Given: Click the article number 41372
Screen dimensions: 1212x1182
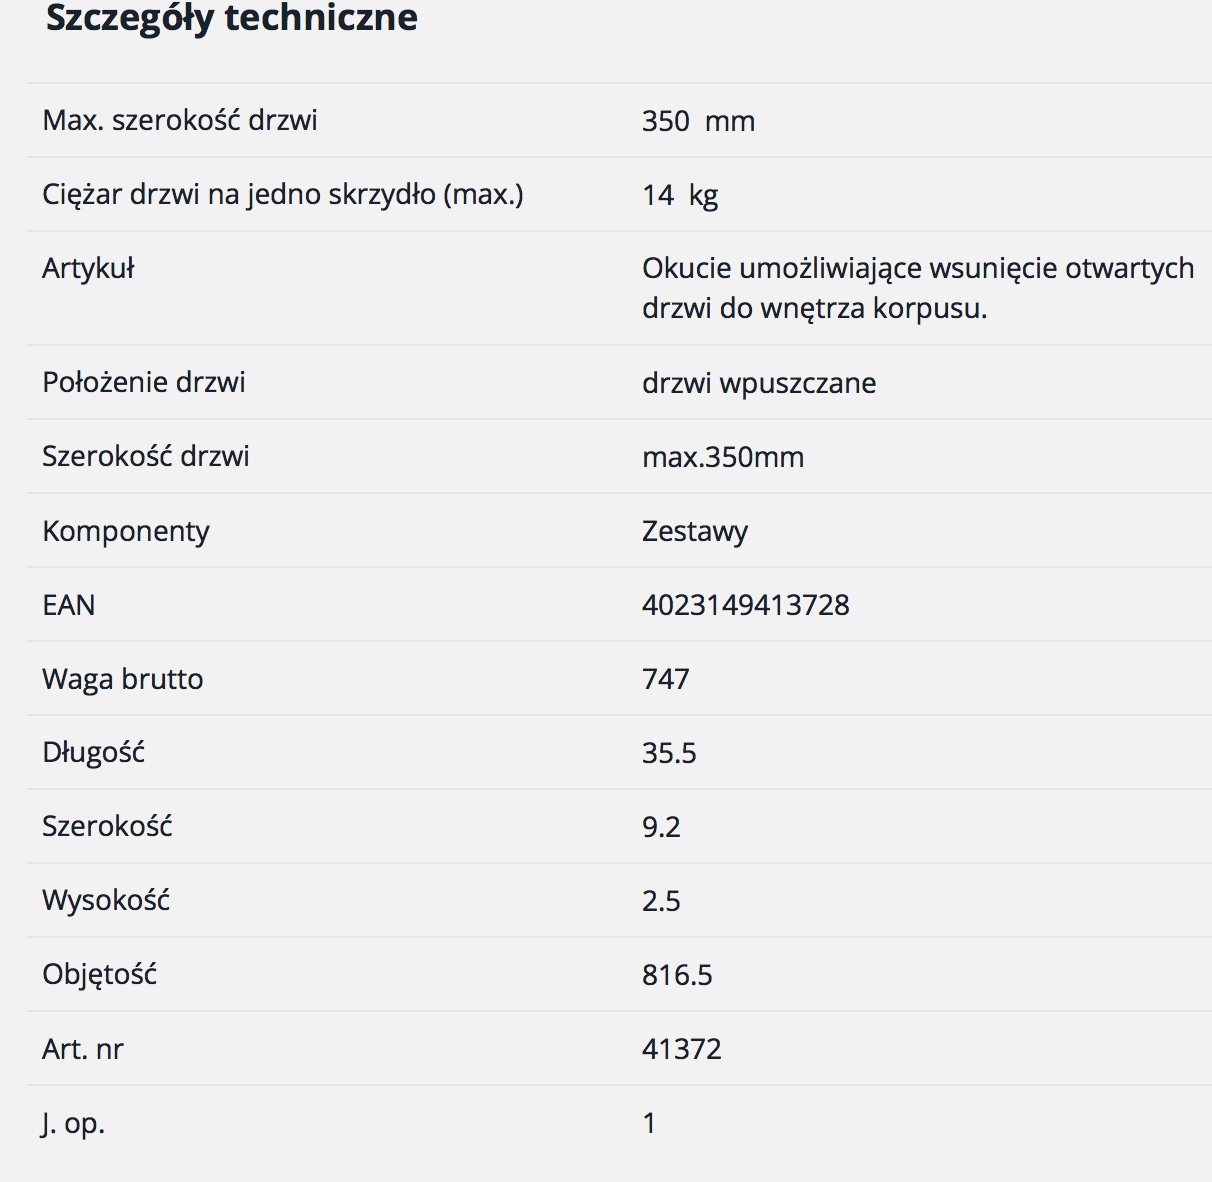Looking at the screenshot, I should pos(682,1049).
